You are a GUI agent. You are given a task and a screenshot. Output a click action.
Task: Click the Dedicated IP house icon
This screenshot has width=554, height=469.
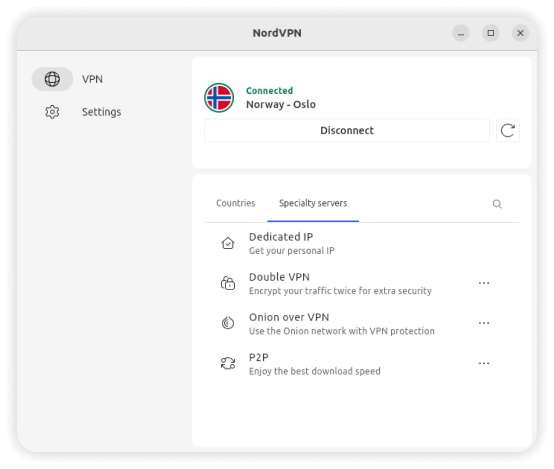pyautogui.click(x=228, y=243)
